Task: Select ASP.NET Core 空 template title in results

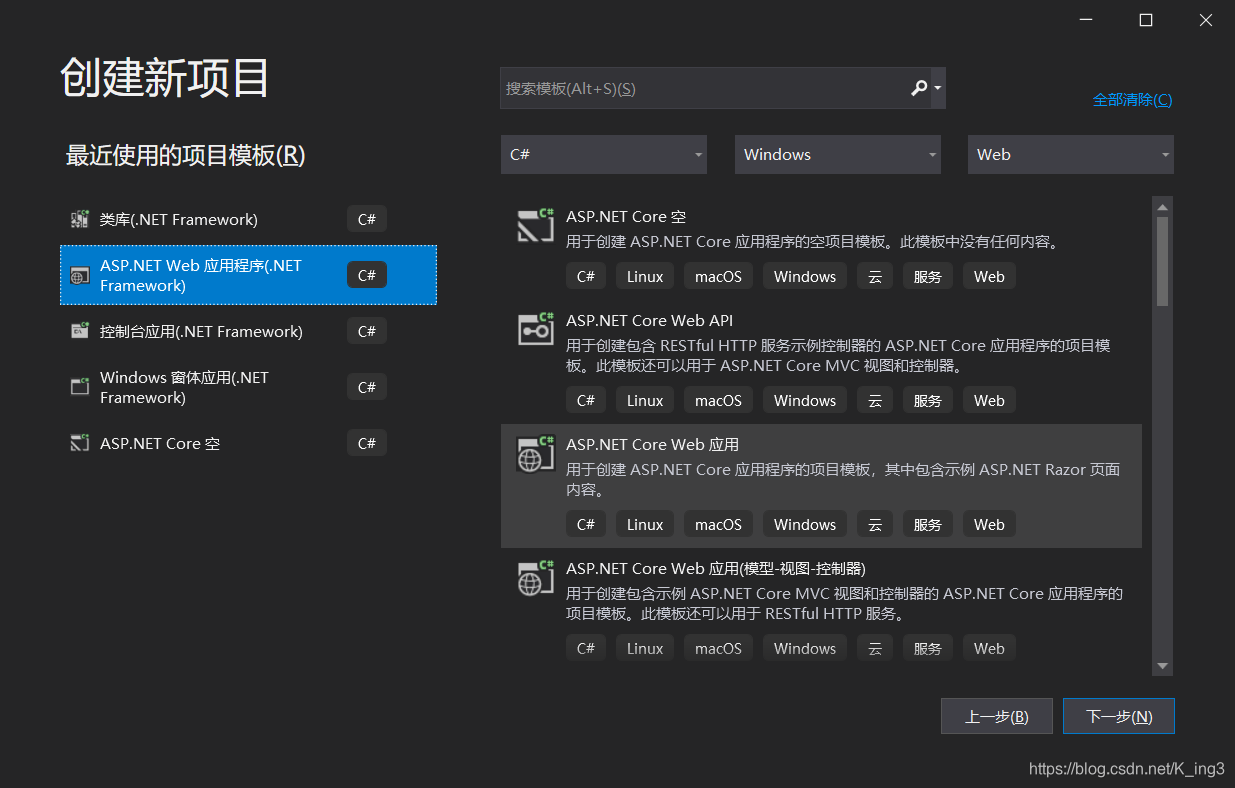Action: coord(626,216)
